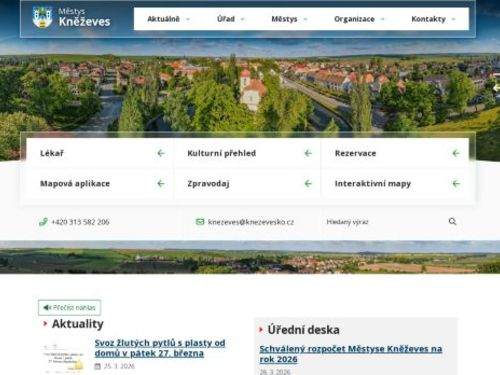The image size is (500, 375).
Task: Click the Aktuality heading
Action: (x=78, y=324)
